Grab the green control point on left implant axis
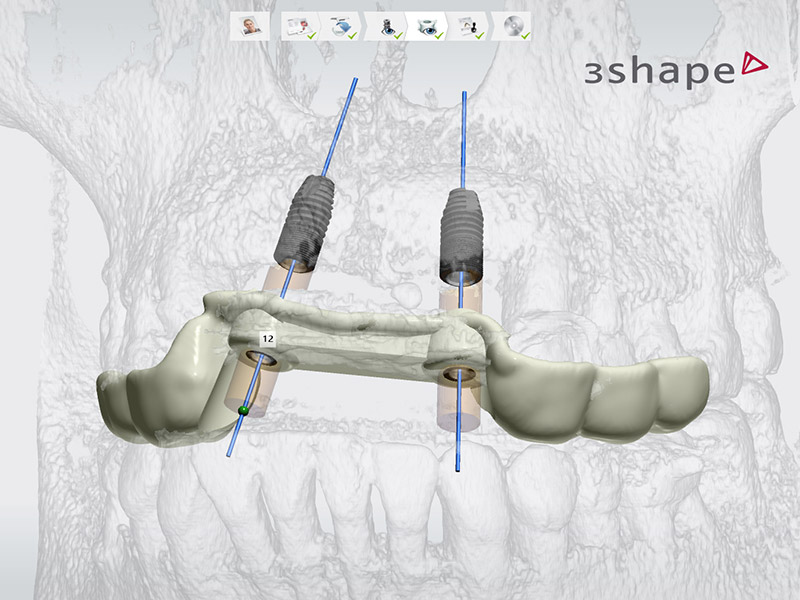800x600 pixels. (242, 409)
